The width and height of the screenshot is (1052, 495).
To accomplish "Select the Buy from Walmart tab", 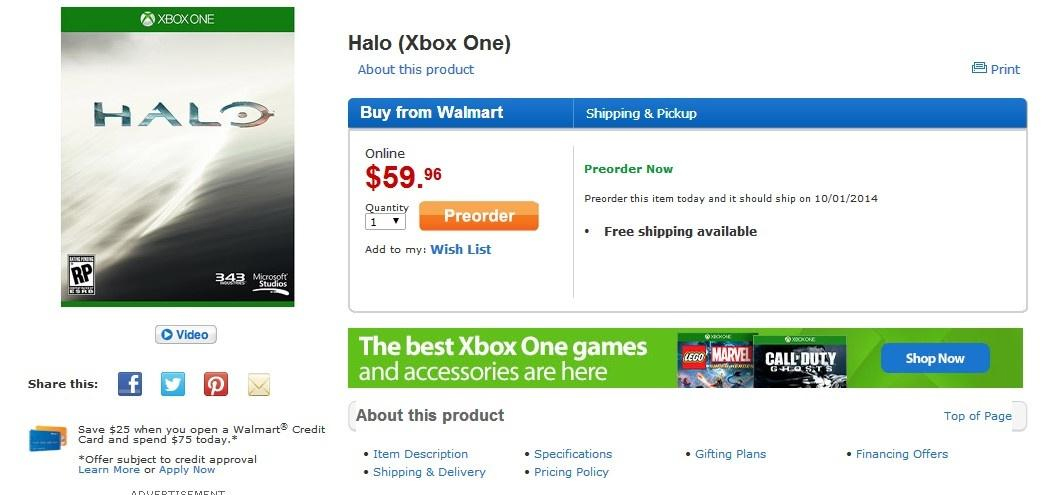I will [x=432, y=113].
